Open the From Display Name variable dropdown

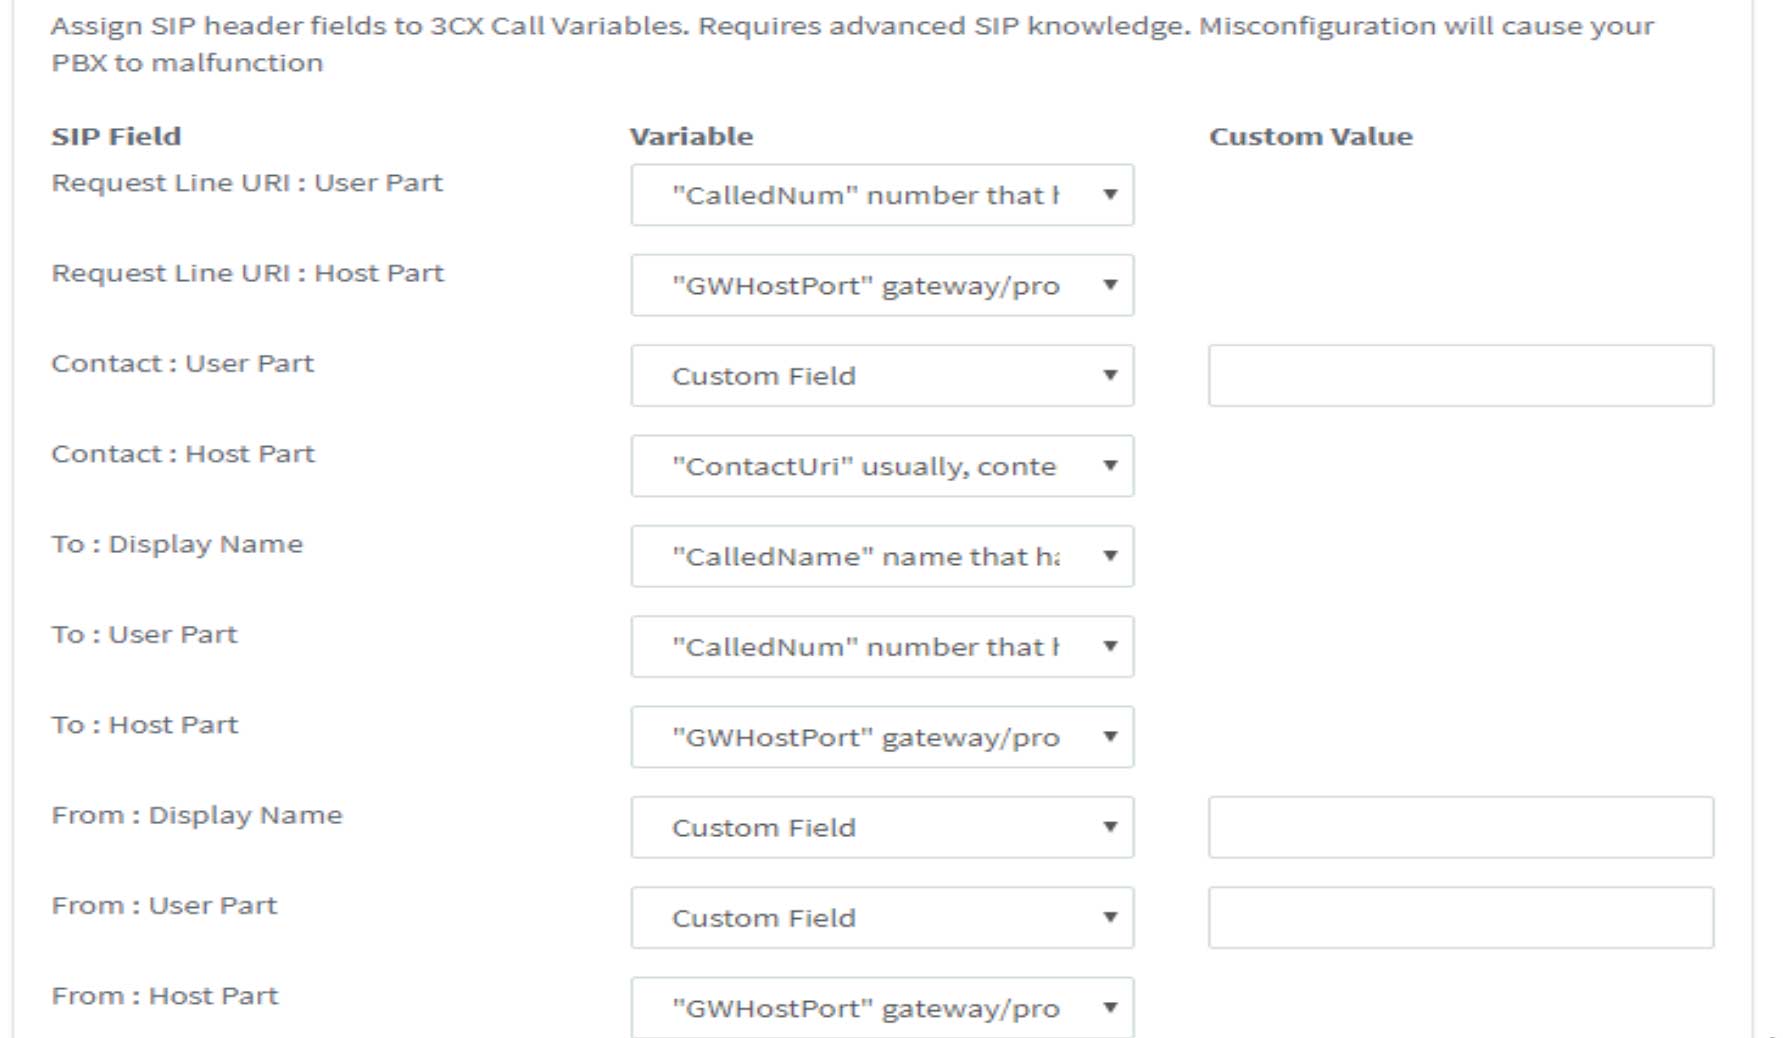point(881,827)
